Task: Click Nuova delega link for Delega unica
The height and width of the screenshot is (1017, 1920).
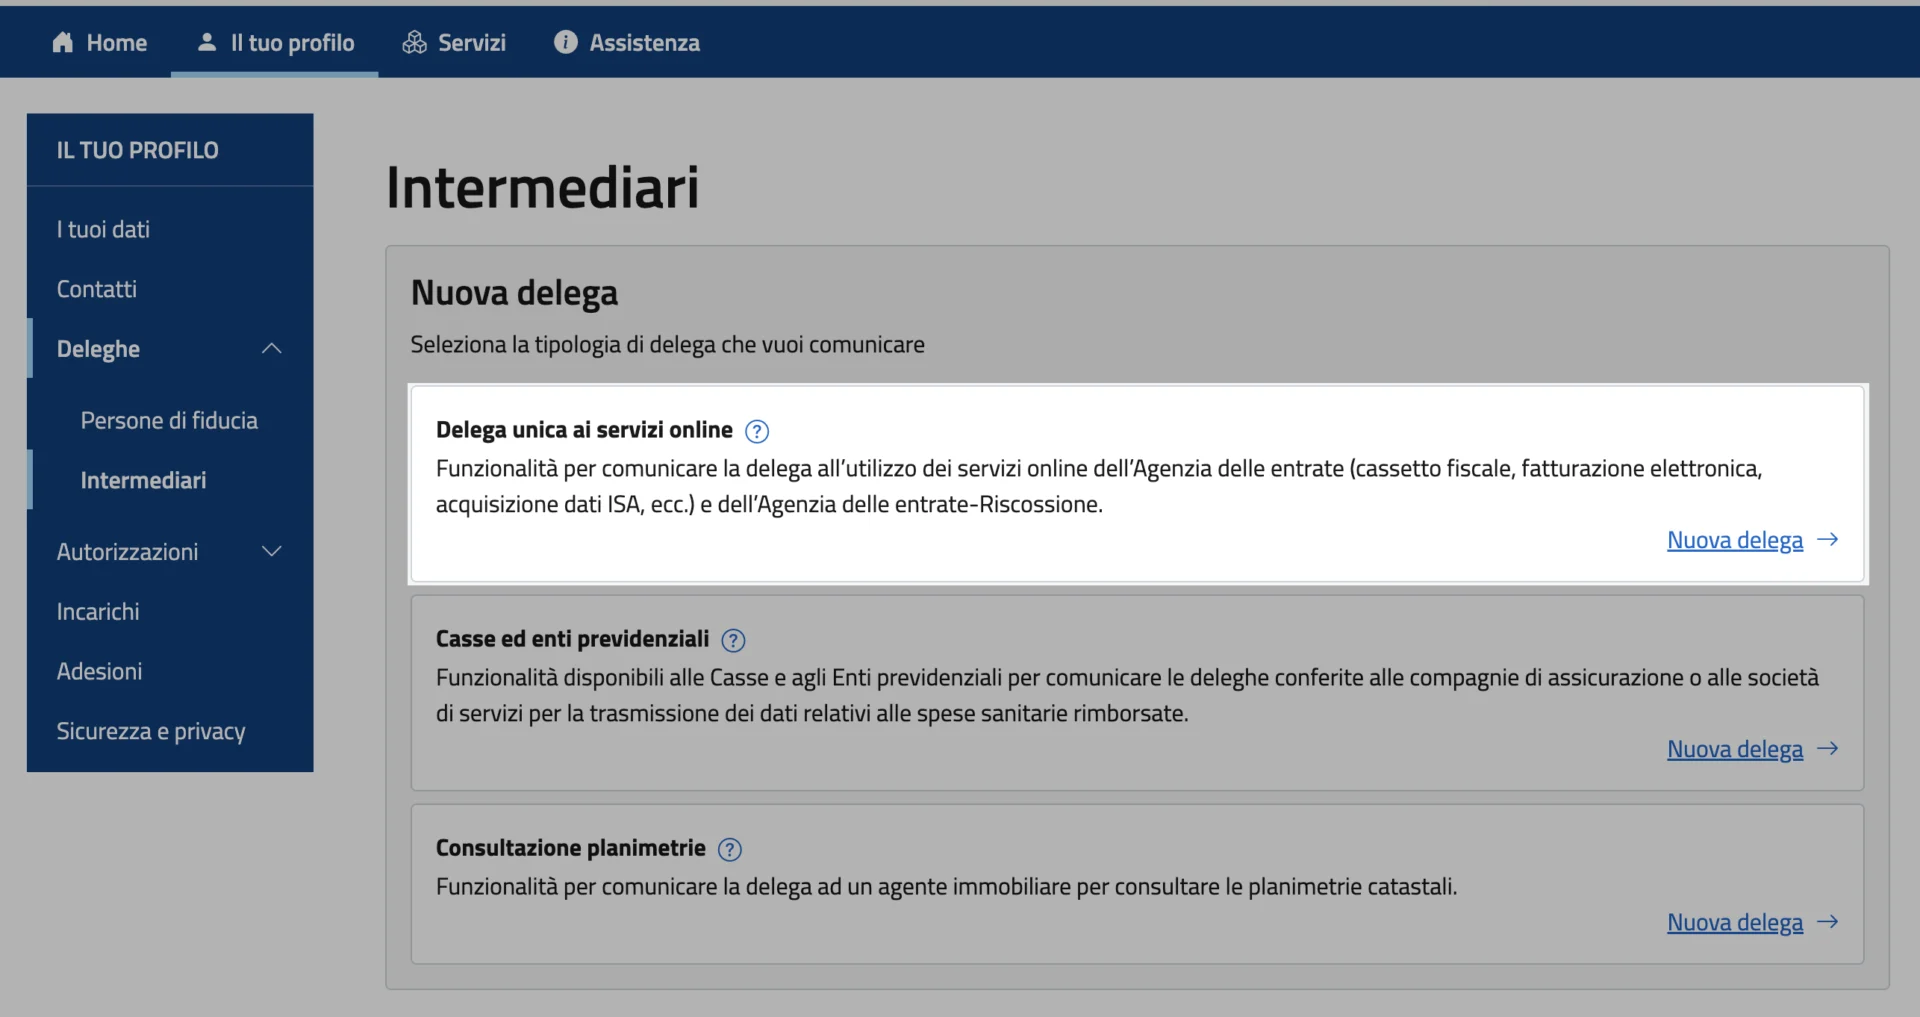Action: point(1734,540)
